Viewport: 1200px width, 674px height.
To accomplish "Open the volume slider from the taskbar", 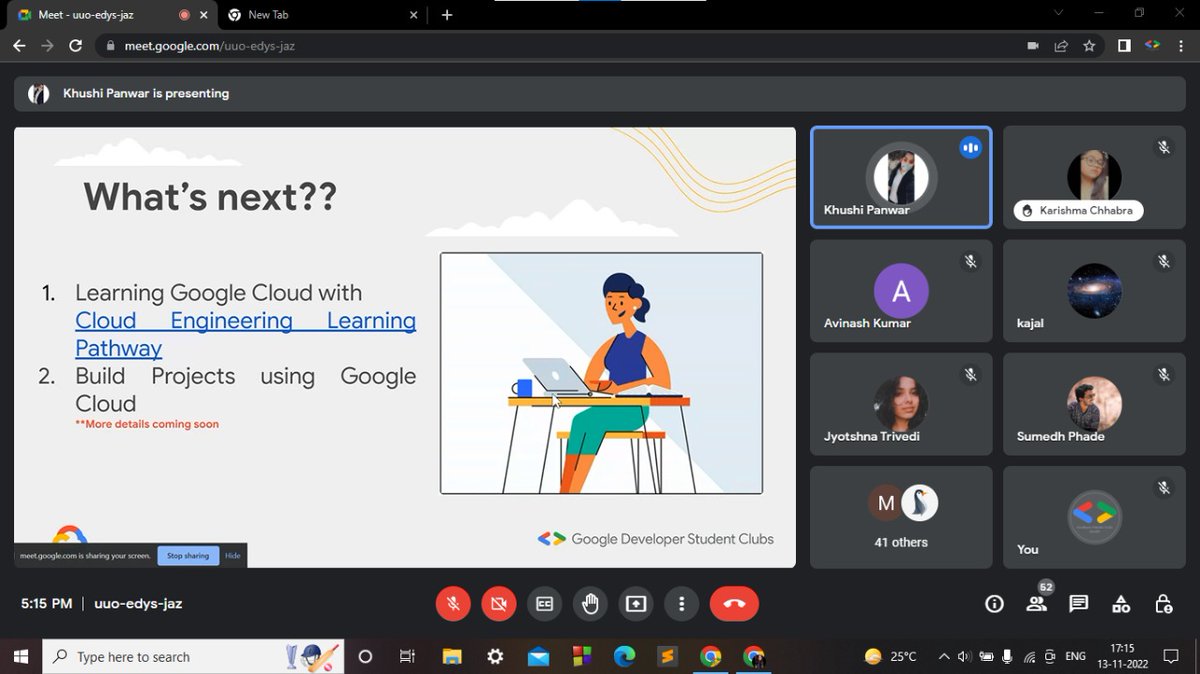I will 963,656.
